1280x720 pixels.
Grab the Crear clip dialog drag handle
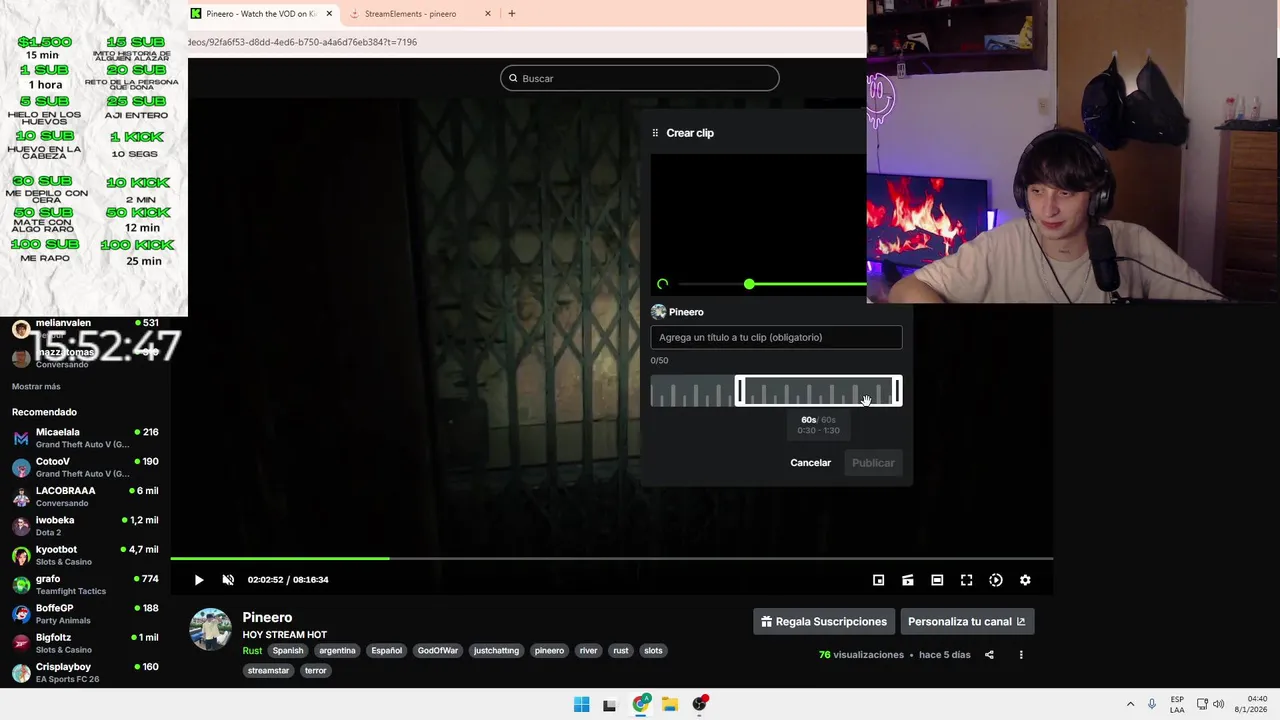tap(655, 133)
